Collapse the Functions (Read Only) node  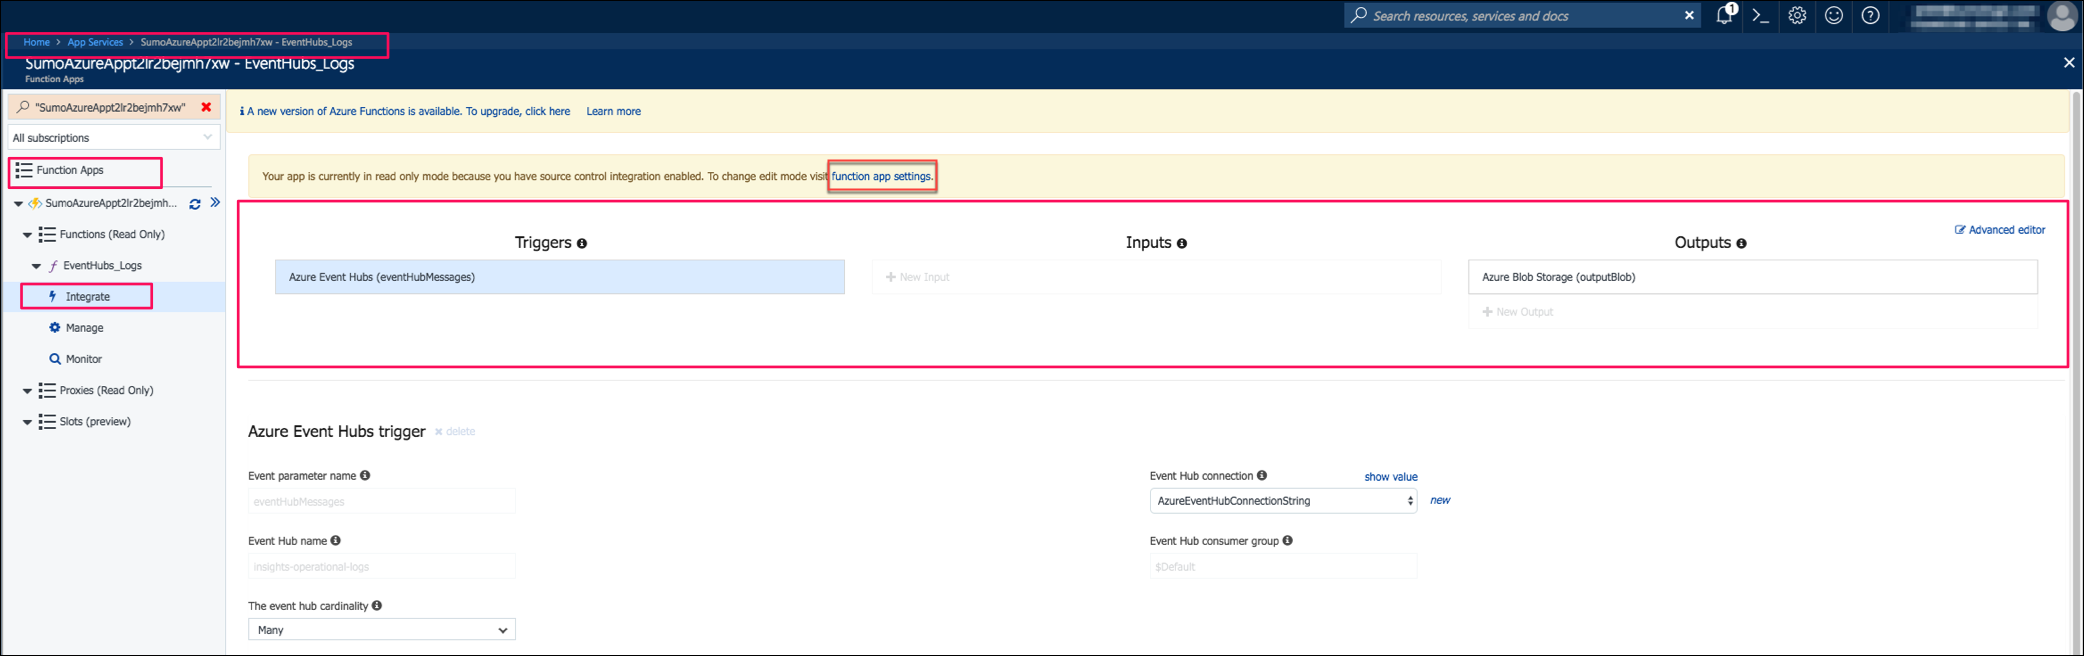coord(27,235)
